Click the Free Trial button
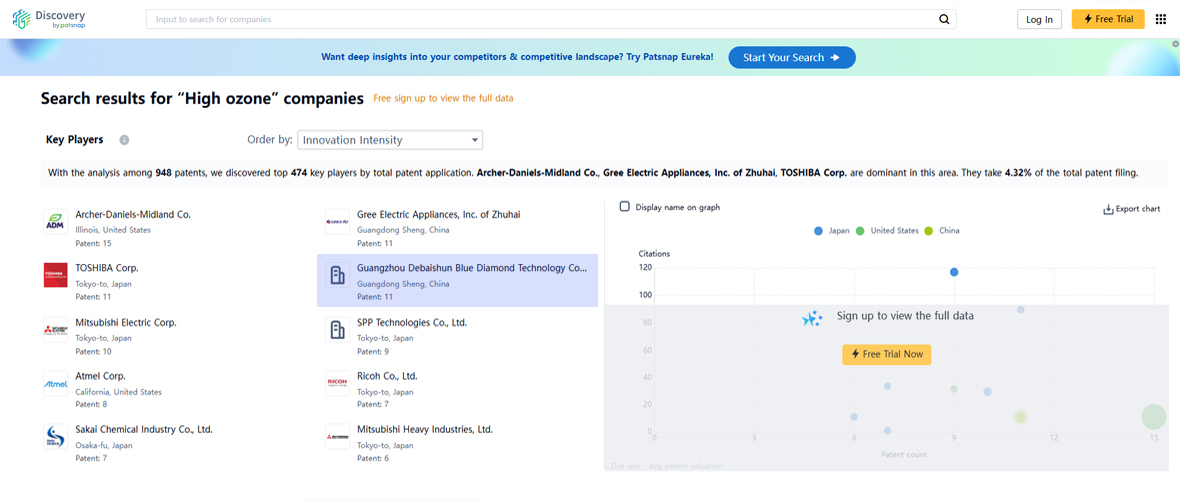Image resolution: width=1180 pixels, height=500 pixels. [1108, 19]
